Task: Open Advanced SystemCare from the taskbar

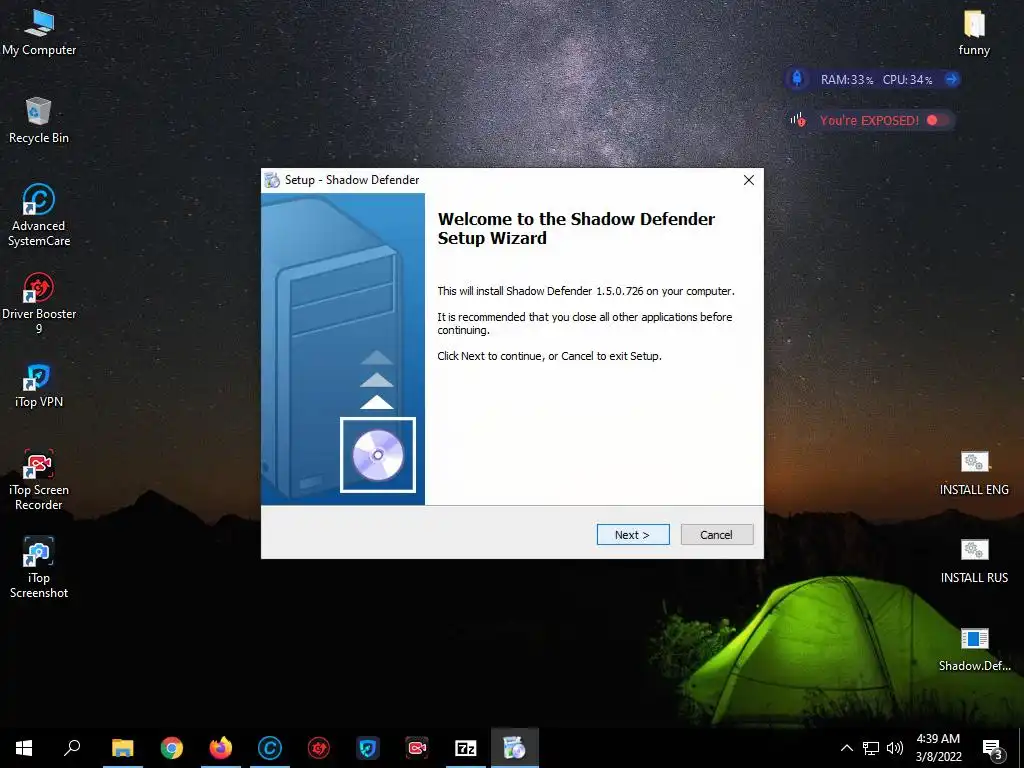Action: tap(270, 748)
